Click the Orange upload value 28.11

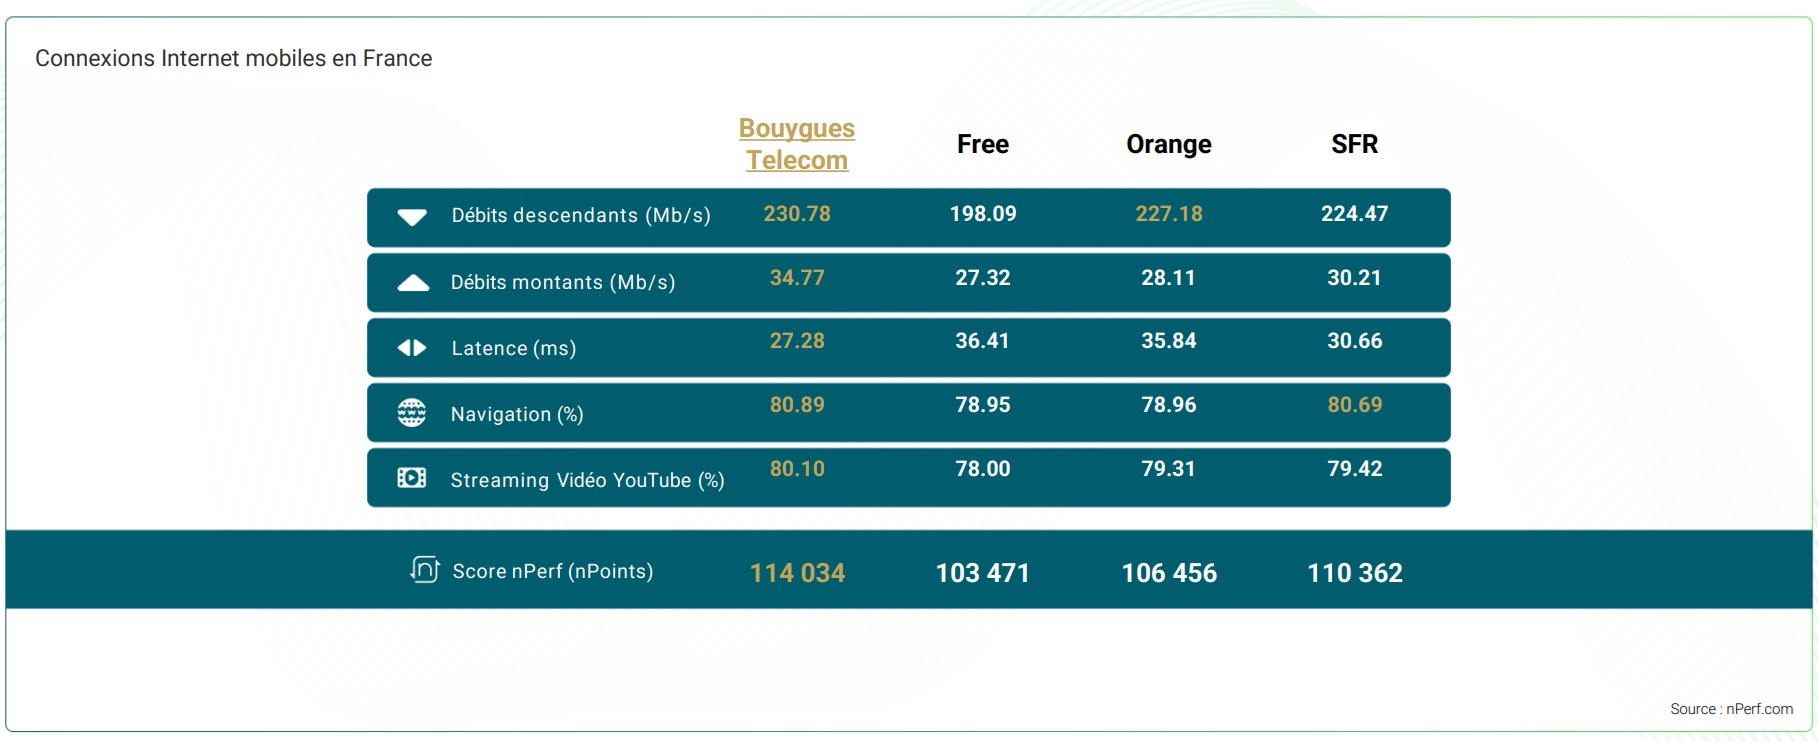1169,278
